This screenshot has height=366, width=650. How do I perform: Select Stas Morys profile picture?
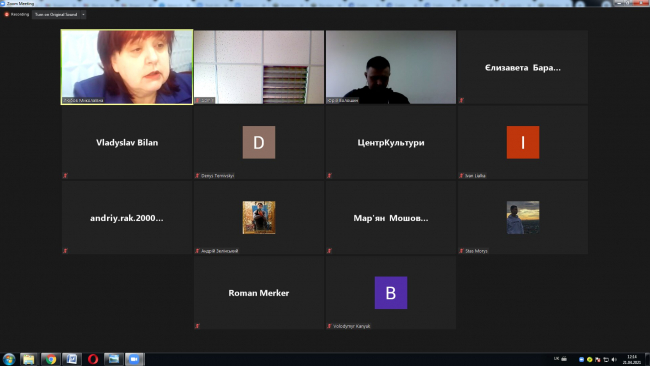pos(523,218)
